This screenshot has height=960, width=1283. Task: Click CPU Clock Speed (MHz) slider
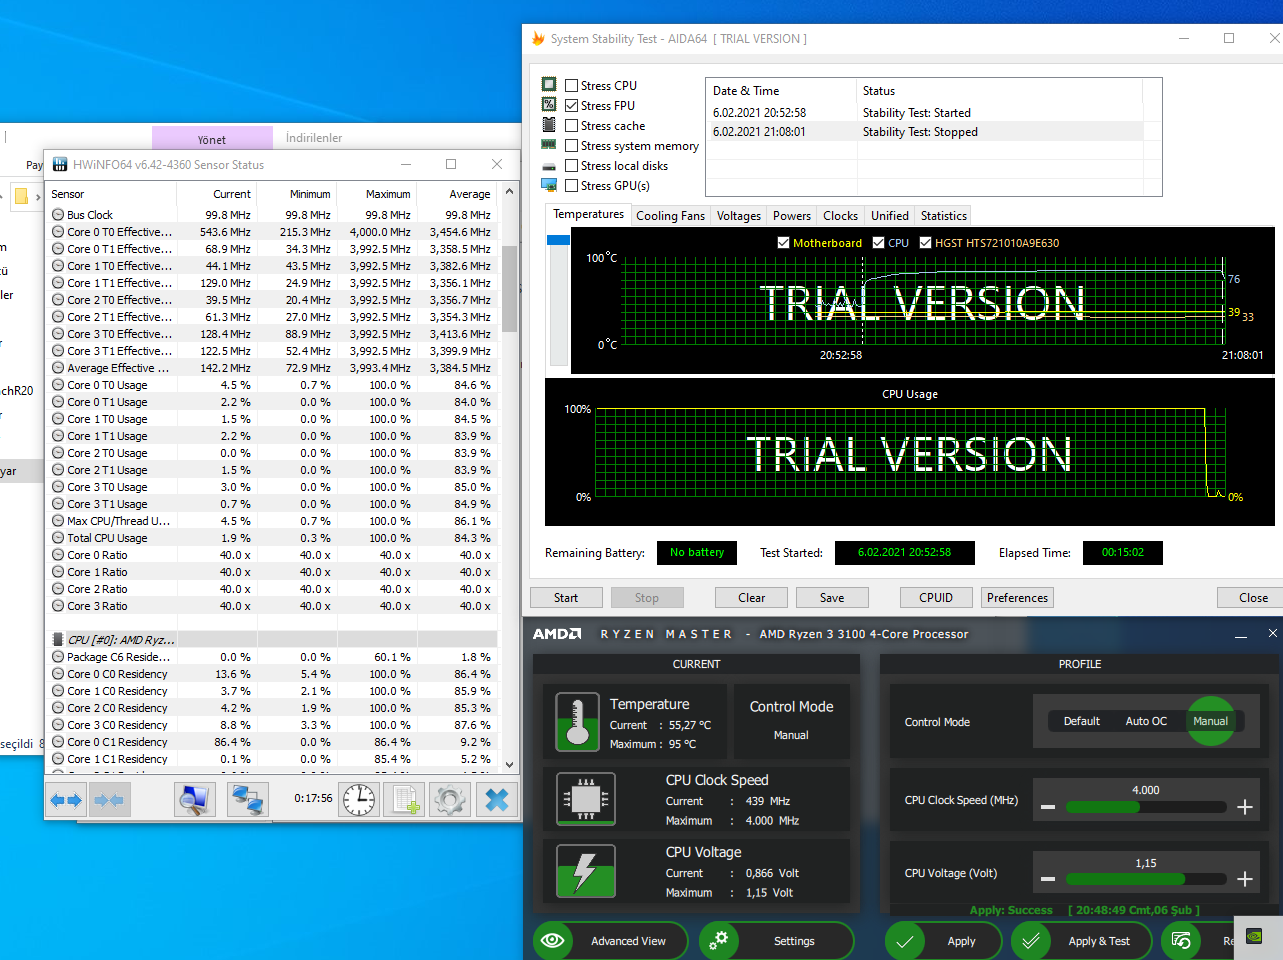coord(1146,807)
